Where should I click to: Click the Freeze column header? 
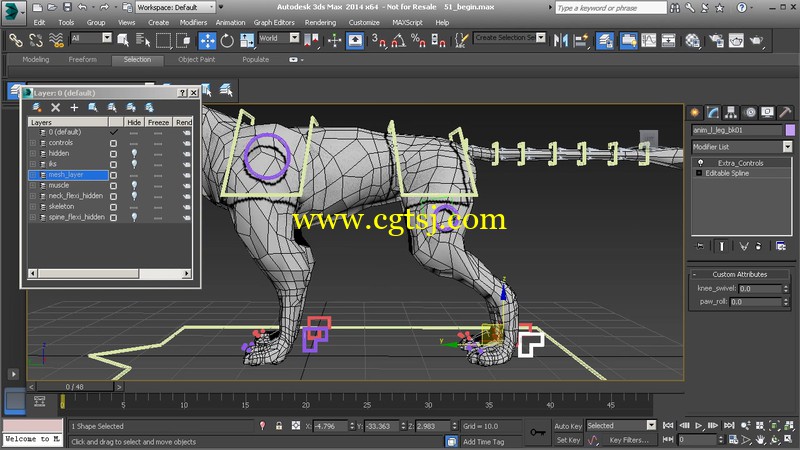[158, 122]
